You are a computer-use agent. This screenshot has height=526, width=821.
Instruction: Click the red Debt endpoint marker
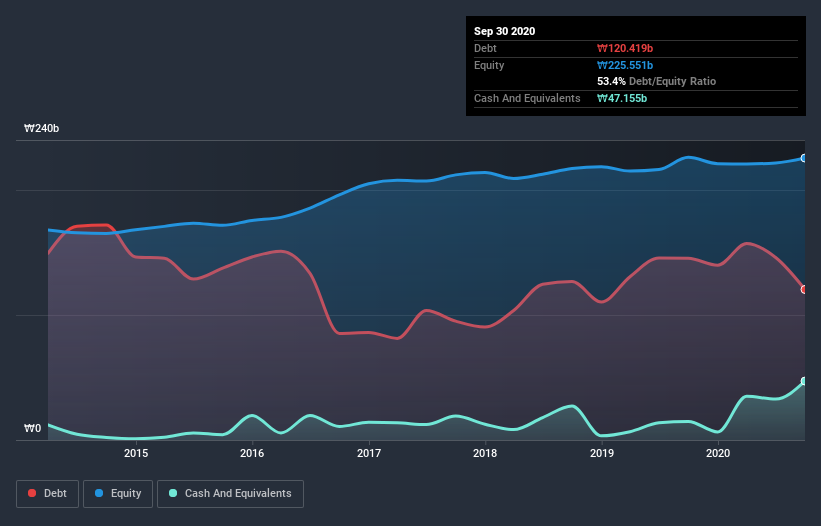pos(804,289)
